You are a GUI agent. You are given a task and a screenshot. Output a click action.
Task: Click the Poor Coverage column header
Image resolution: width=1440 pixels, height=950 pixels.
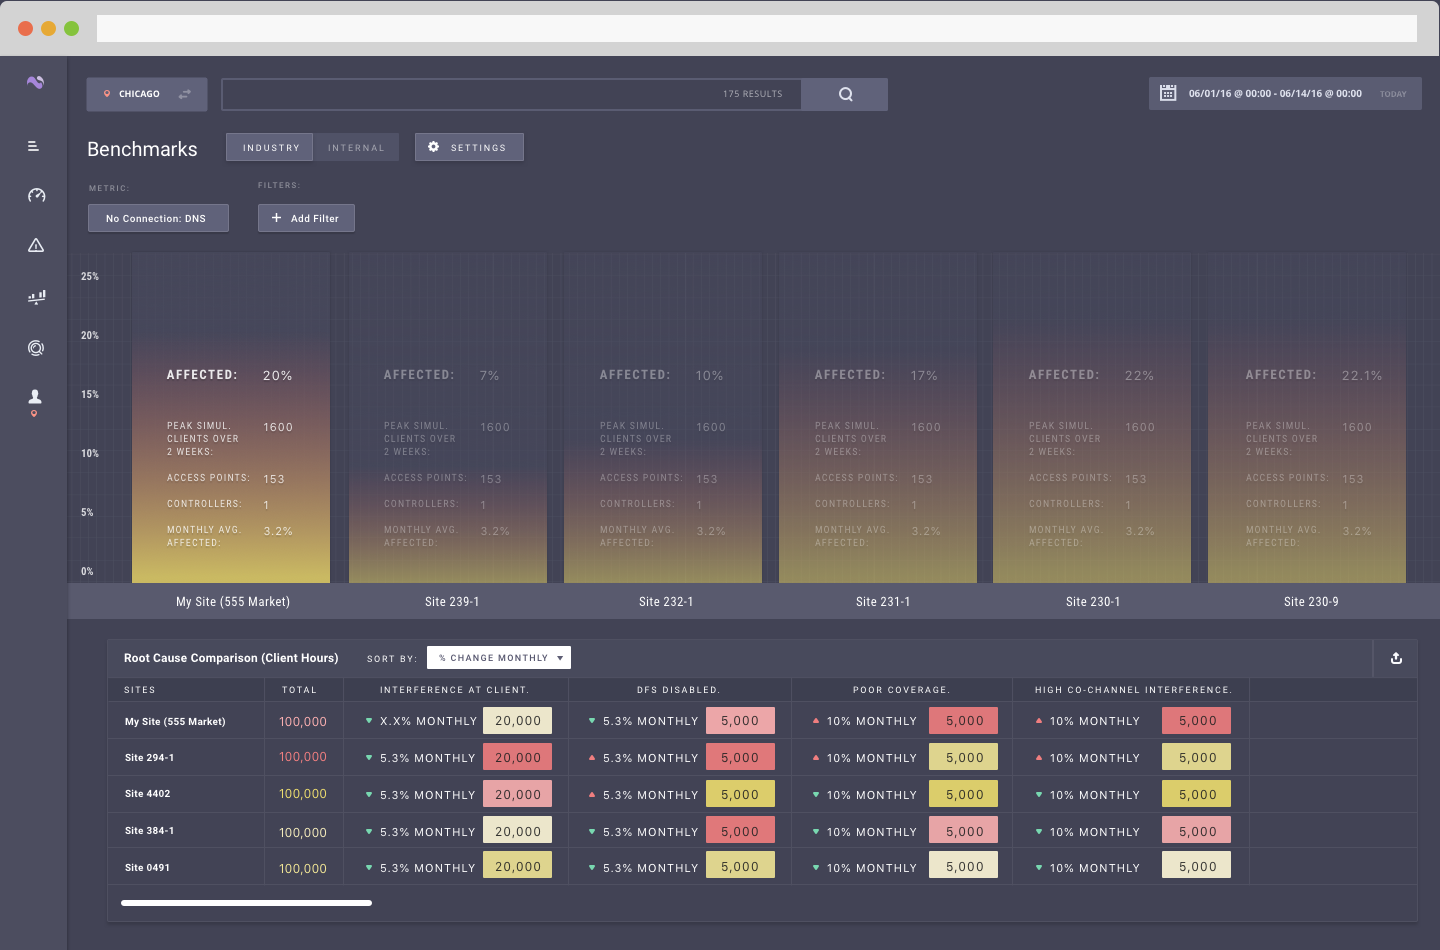click(x=901, y=690)
